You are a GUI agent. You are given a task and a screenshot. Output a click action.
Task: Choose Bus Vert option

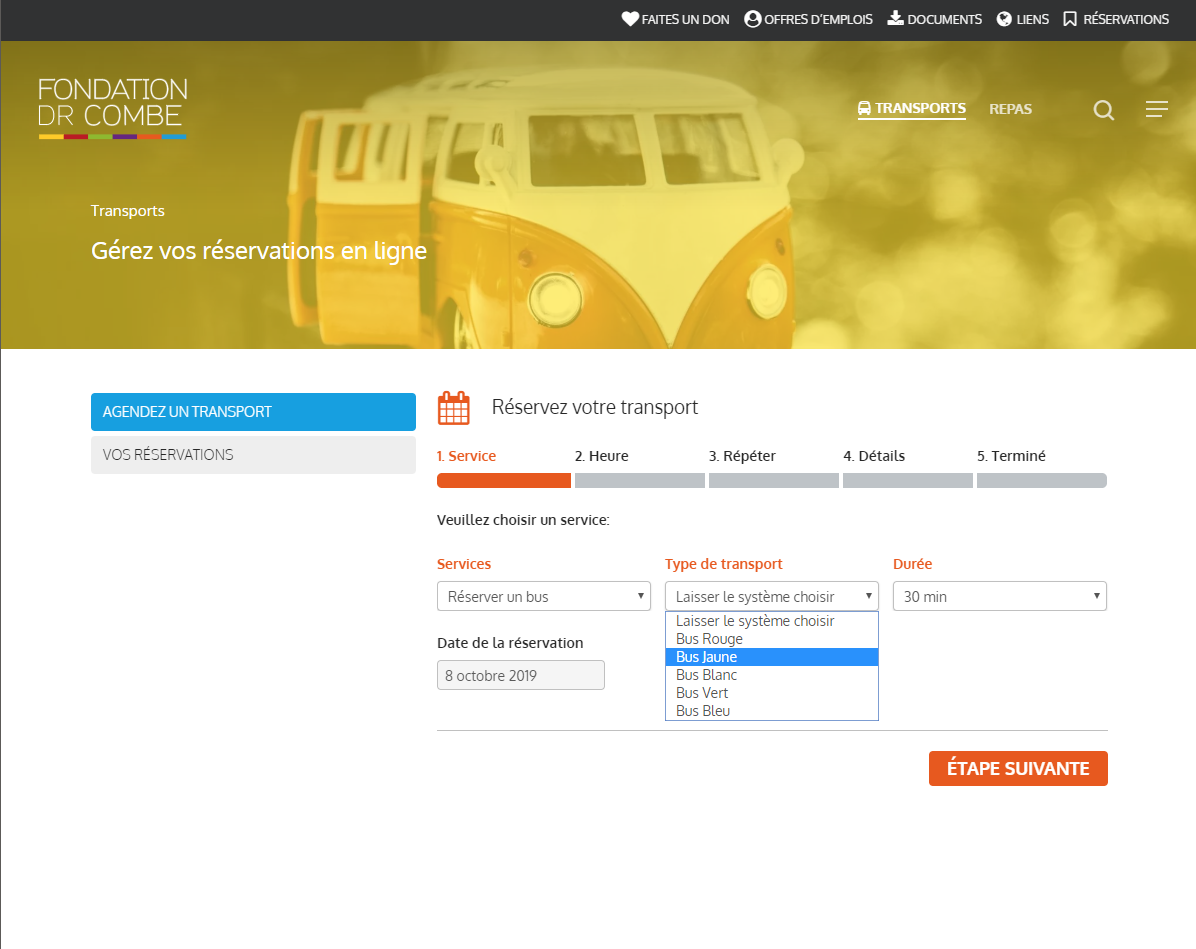tap(772, 693)
